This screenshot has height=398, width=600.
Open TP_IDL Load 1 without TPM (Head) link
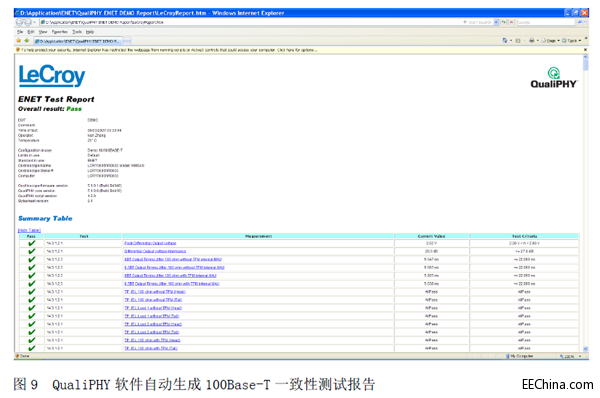point(153,308)
